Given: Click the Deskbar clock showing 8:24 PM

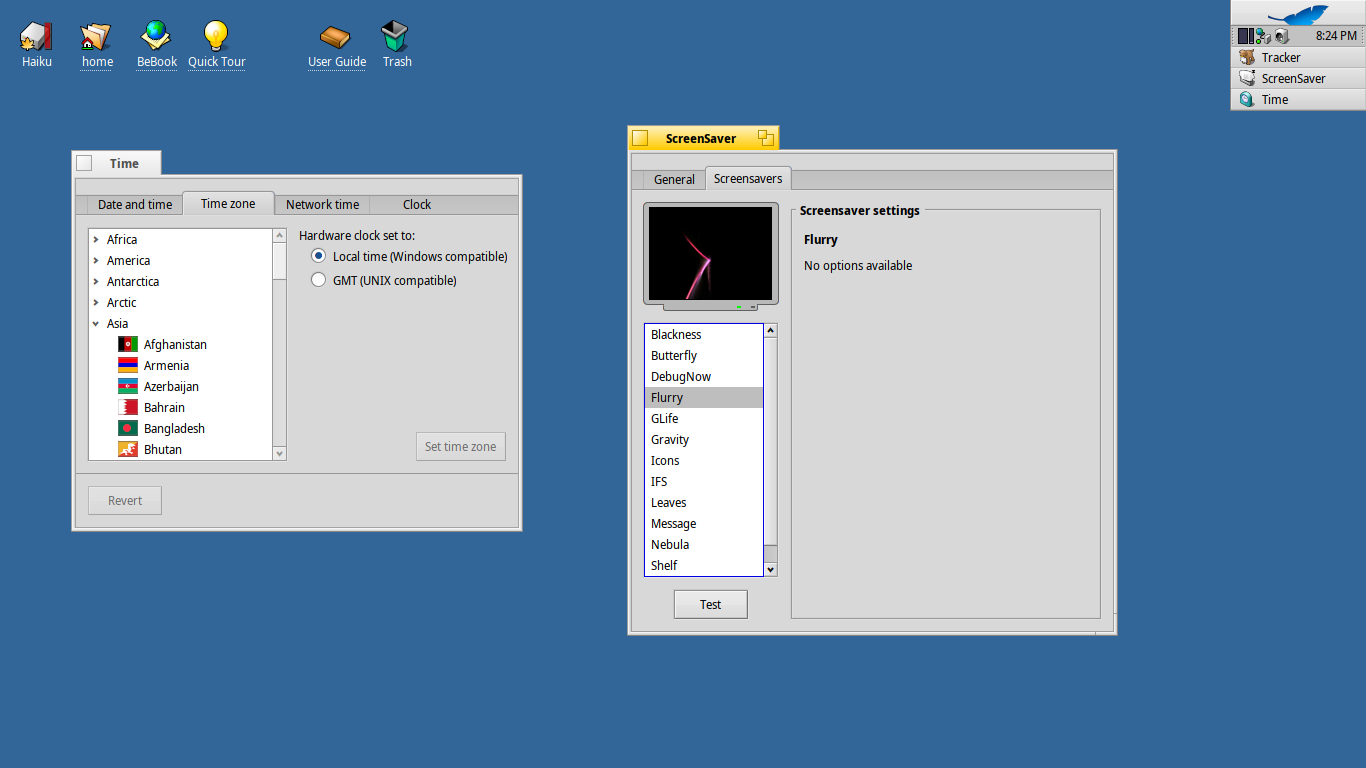Looking at the screenshot, I should [x=1336, y=36].
